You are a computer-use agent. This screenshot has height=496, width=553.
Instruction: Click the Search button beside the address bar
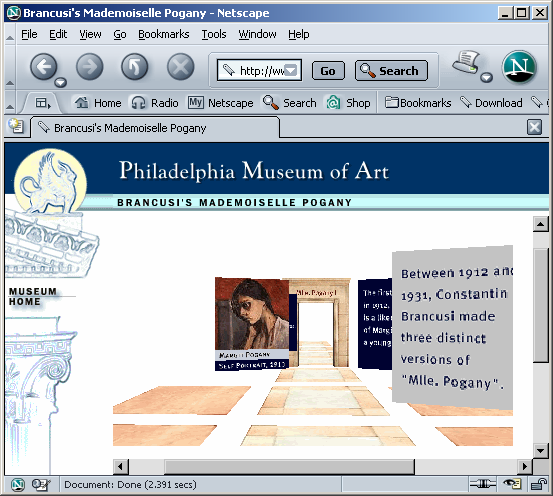coord(391,71)
